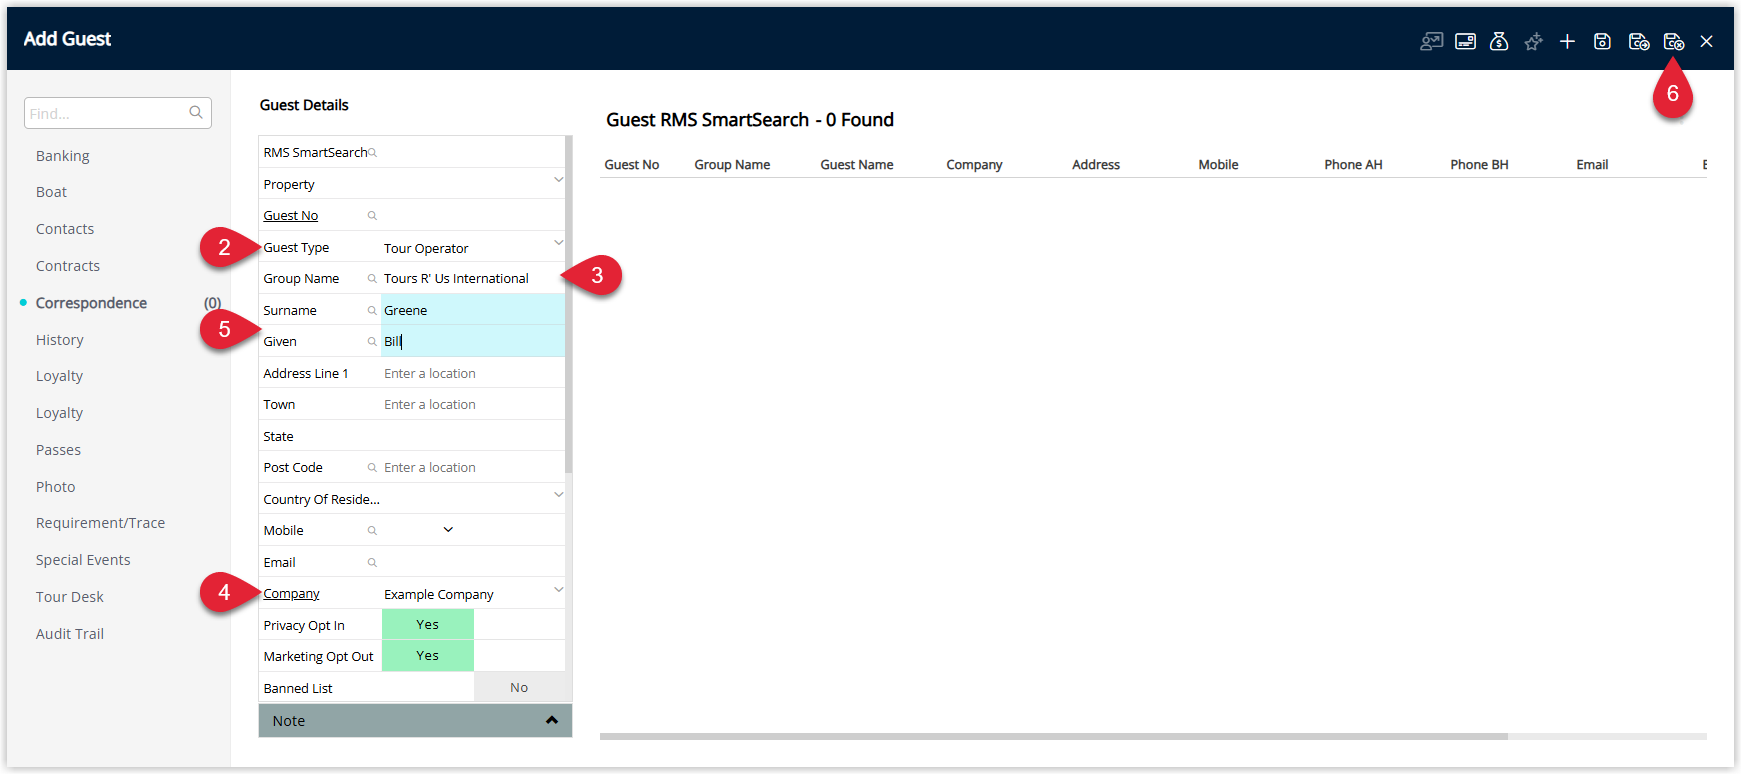The height and width of the screenshot is (775, 1742).
Task: Click the Mobile search magnifier icon
Action: point(372,531)
